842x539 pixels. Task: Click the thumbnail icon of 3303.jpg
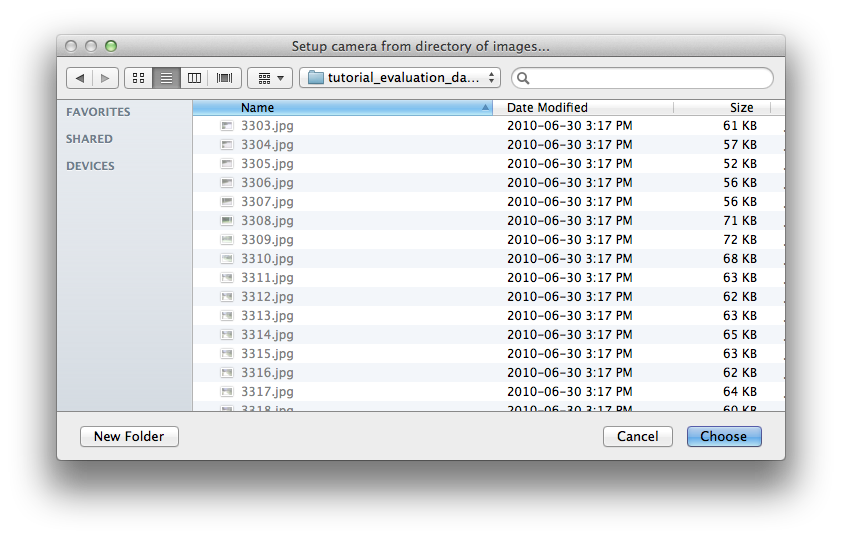tap(227, 126)
